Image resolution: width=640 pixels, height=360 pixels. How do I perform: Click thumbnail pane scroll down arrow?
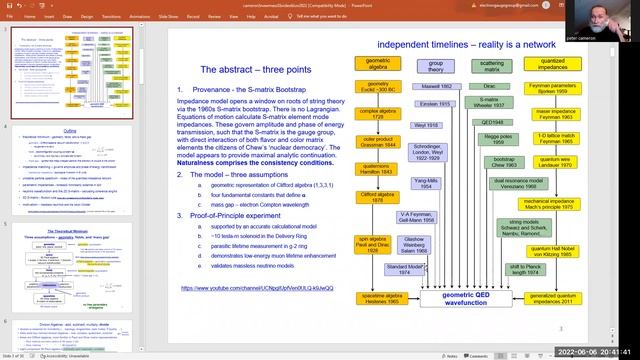[141, 349]
